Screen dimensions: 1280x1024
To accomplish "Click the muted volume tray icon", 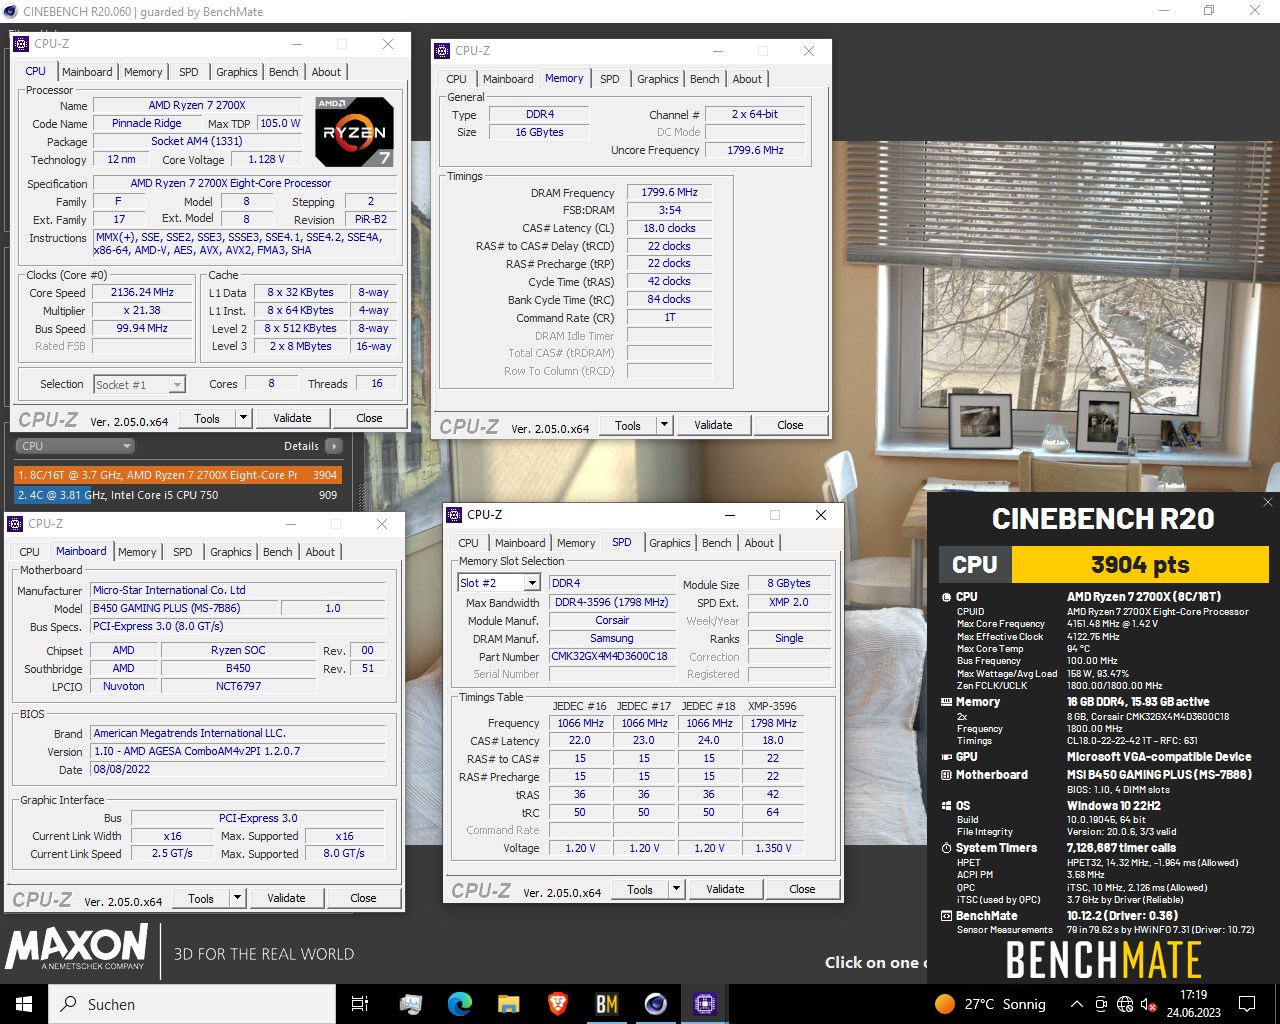I will coord(1149,1004).
